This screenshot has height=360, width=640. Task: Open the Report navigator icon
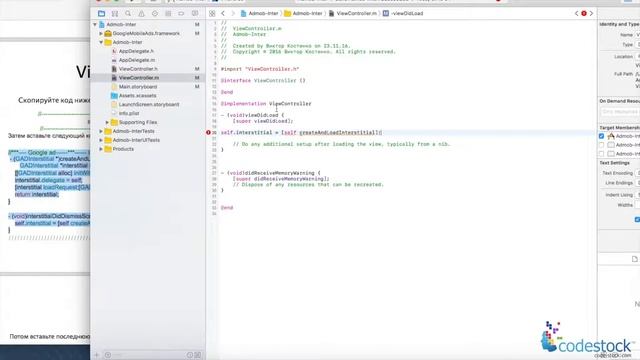click(x=195, y=13)
